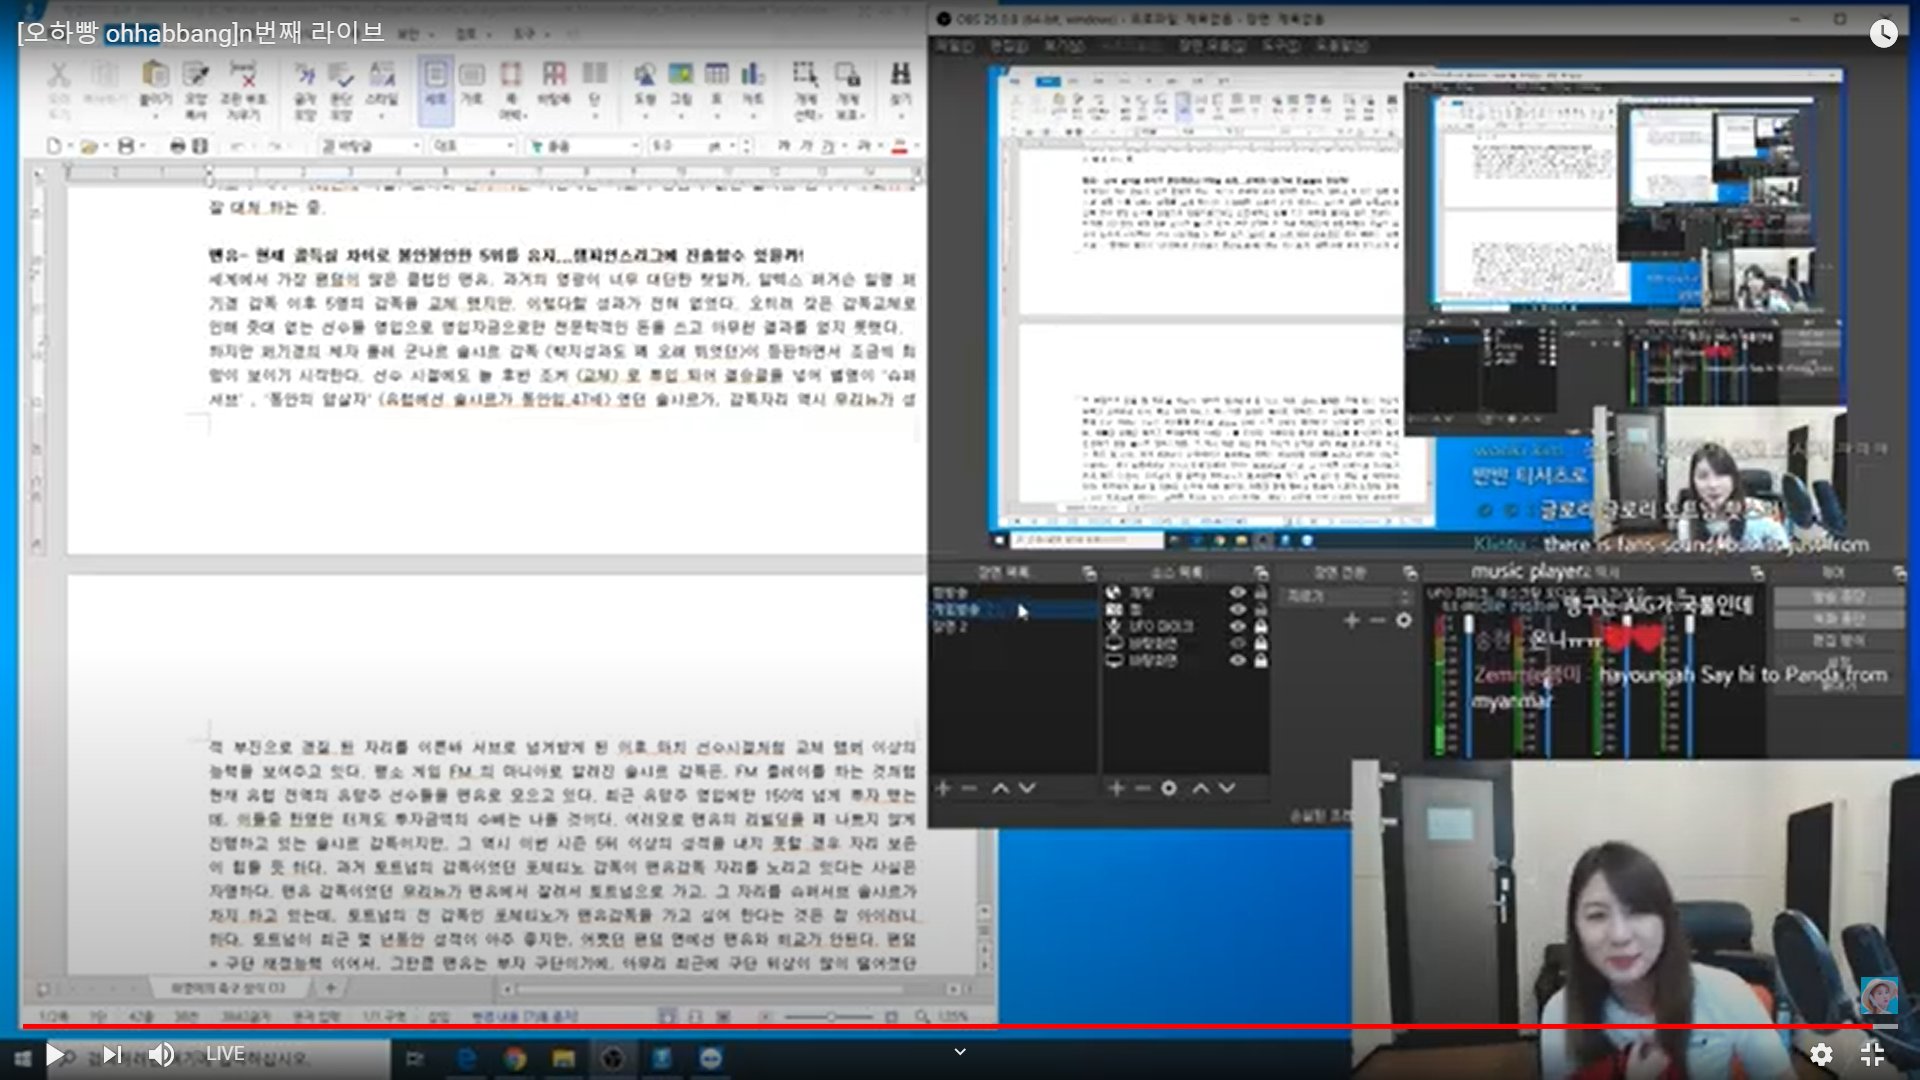Screen dimensions: 1920x1080
Task: Click second button in OBS controls panel
Action: pos(1838,619)
